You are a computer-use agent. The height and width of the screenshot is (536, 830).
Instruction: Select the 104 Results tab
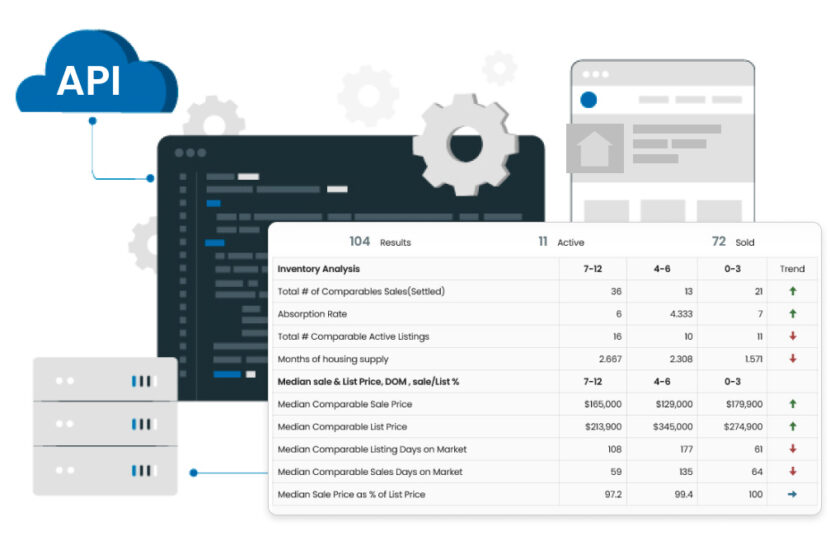[379, 242]
